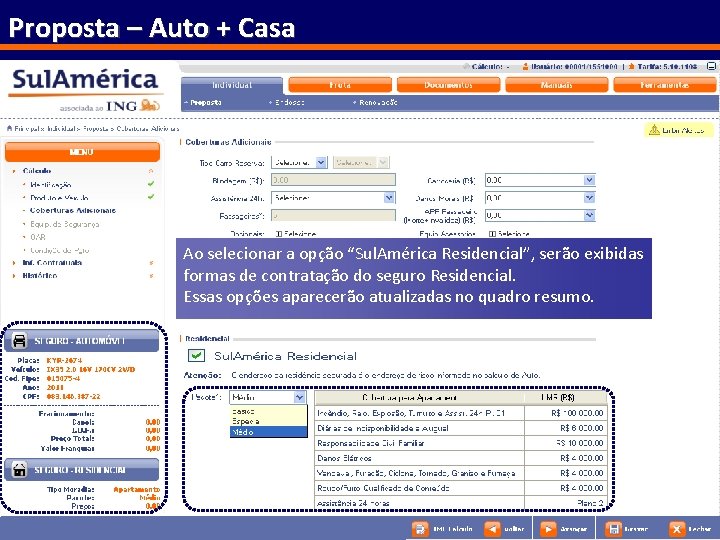Click the Usuário person icon in top bar

(x=525, y=67)
